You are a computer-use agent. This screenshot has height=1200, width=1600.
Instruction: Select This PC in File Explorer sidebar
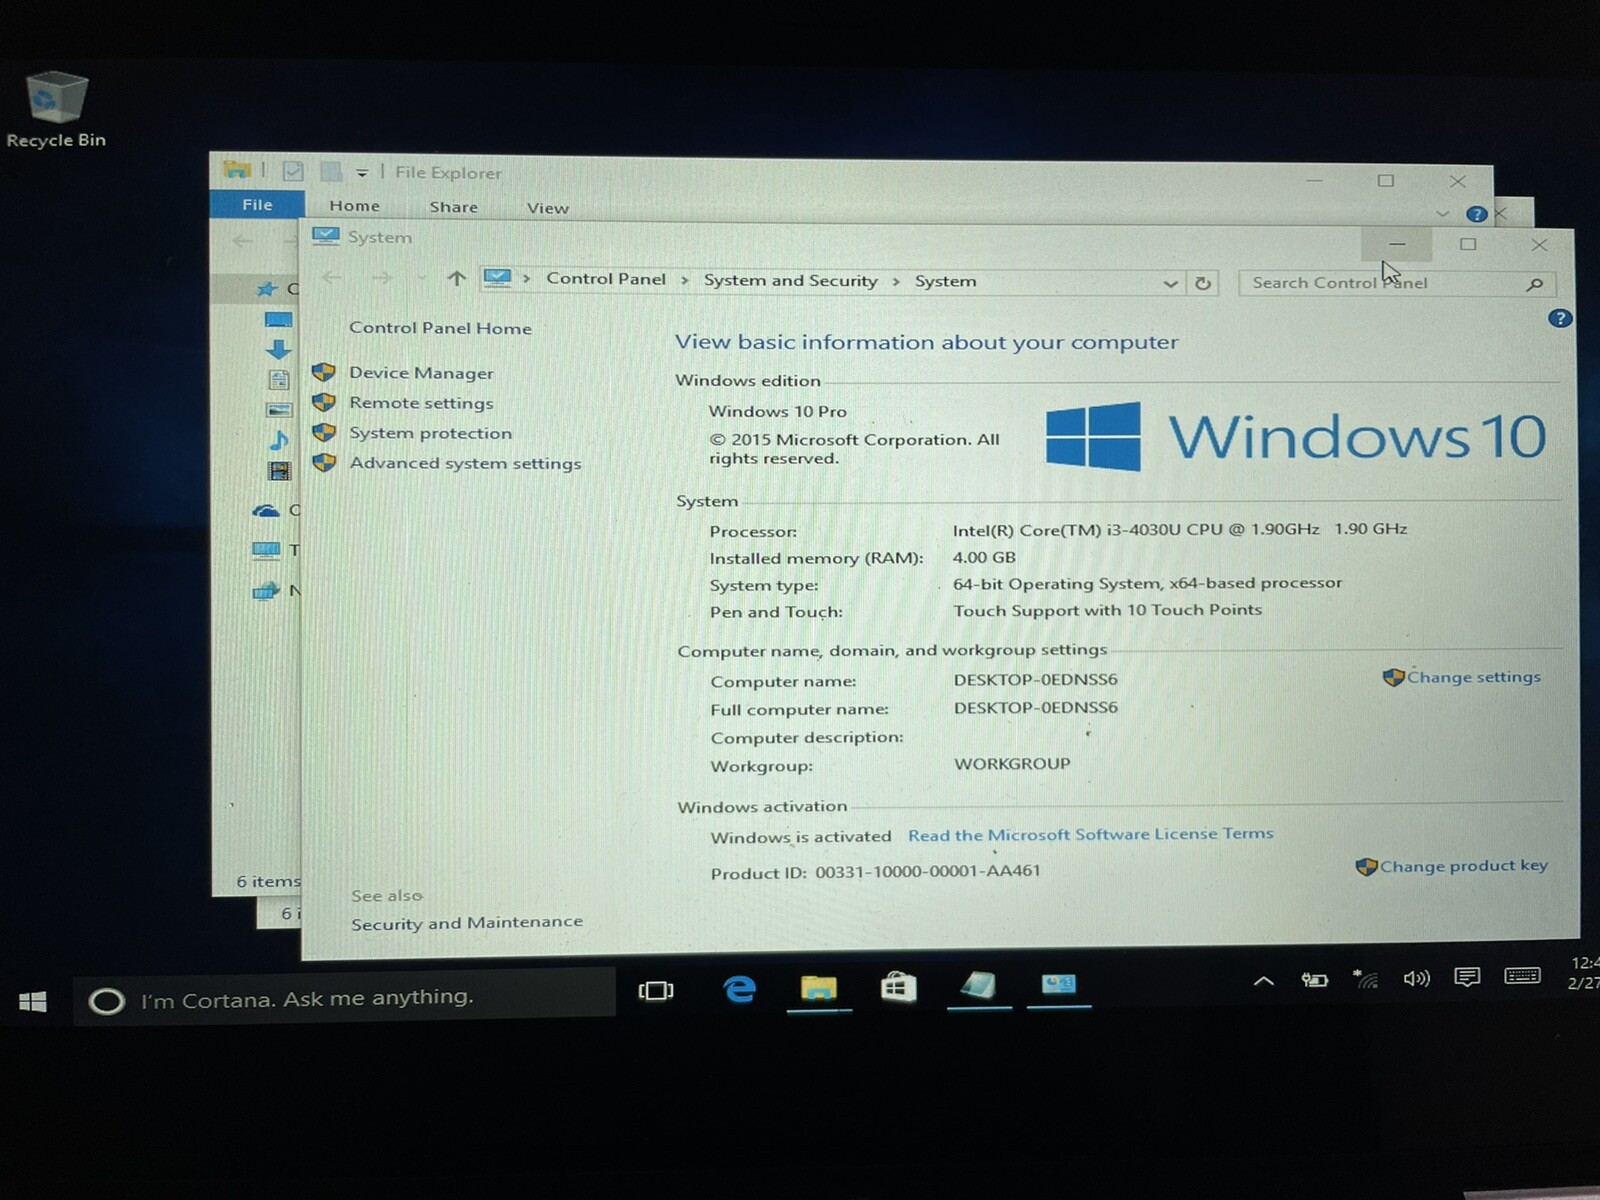tap(266, 550)
